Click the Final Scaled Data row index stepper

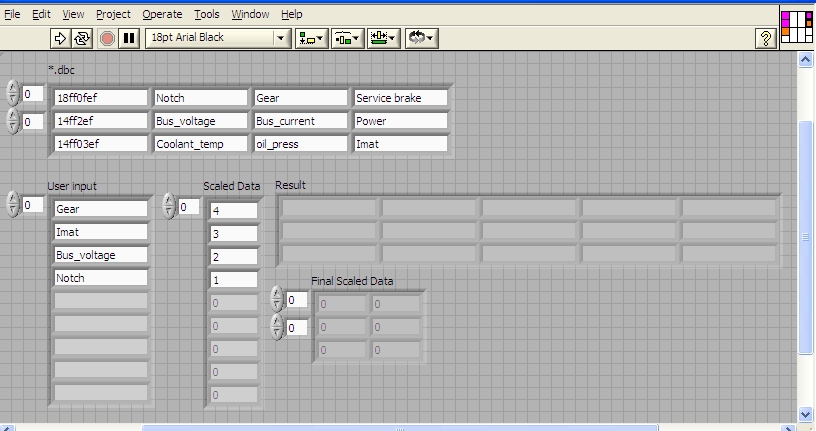[x=277, y=299]
